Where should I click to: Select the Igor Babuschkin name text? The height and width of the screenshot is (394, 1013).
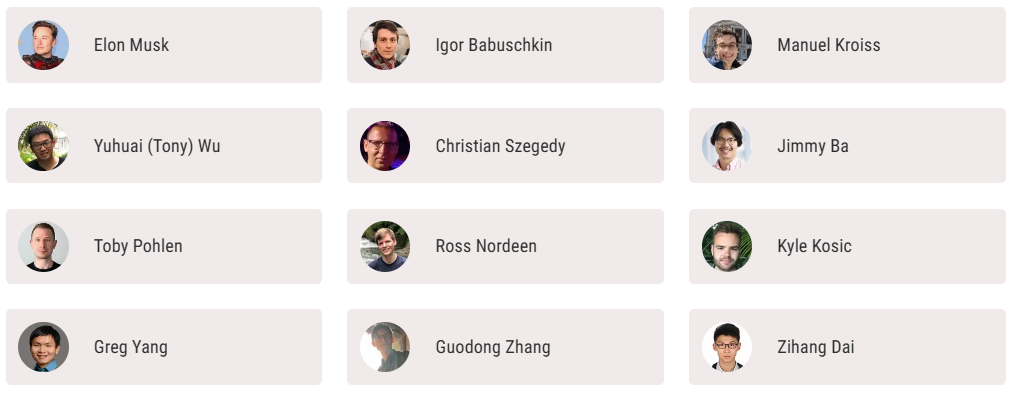click(494, 45)
